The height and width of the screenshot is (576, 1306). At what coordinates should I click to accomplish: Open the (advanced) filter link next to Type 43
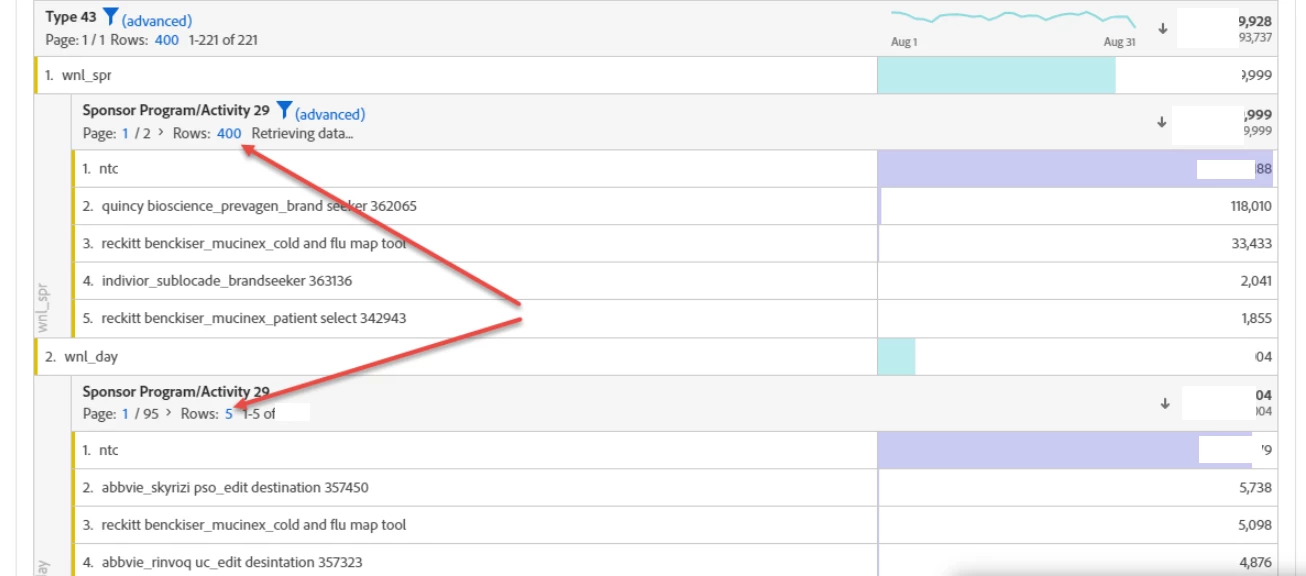pos(157,20)
